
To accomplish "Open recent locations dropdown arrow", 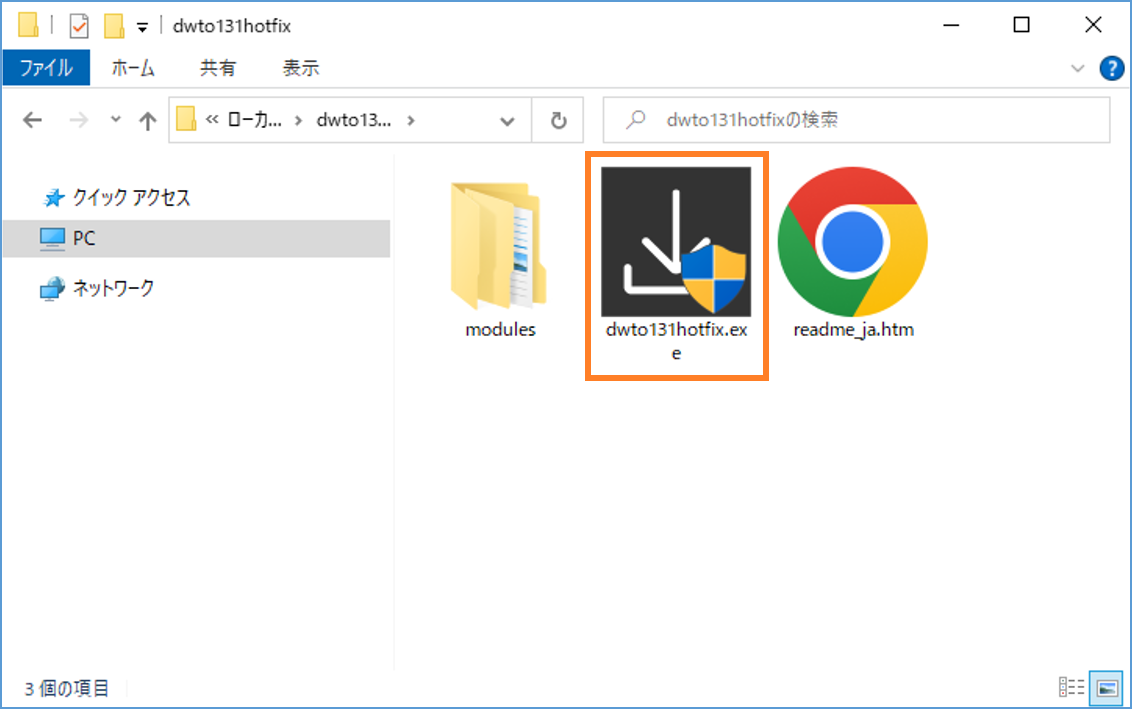I will click(x=116, y=119).
